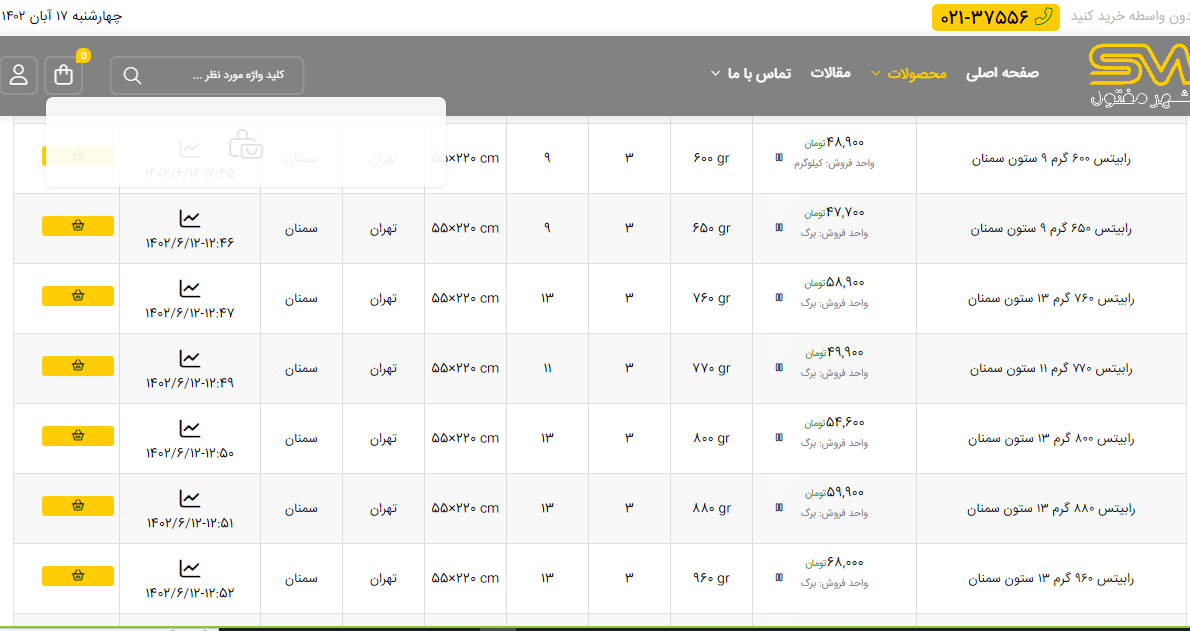Click the شهر مفتول site logo
Viewport: 1190px width, 631px height.
(1138, 75)
